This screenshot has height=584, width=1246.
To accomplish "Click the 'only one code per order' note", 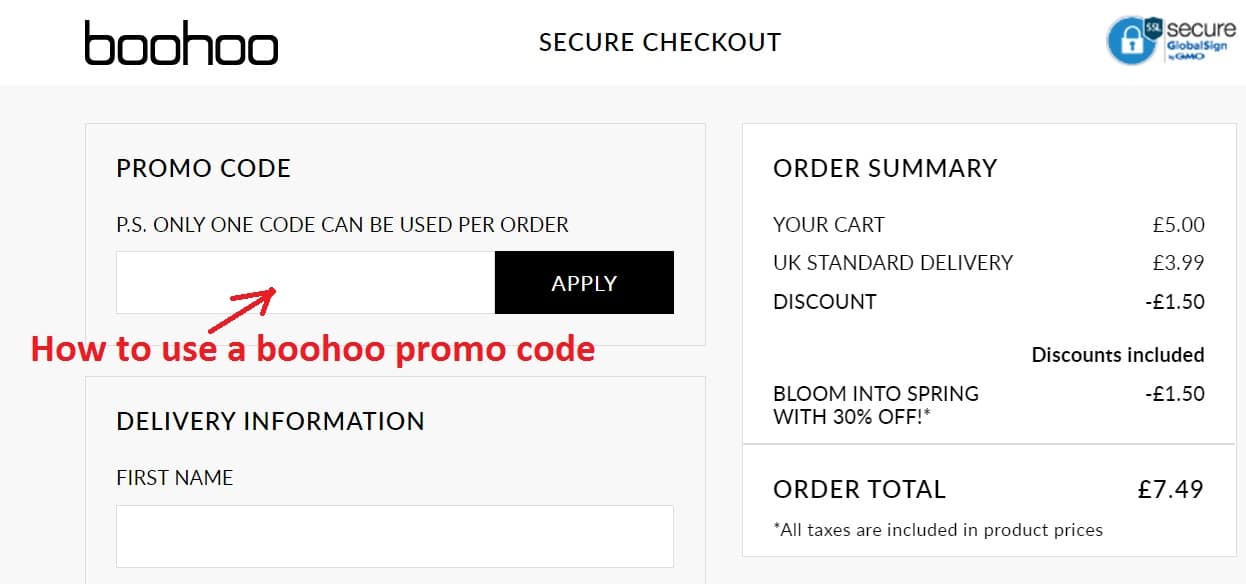I will pos(342,225).
